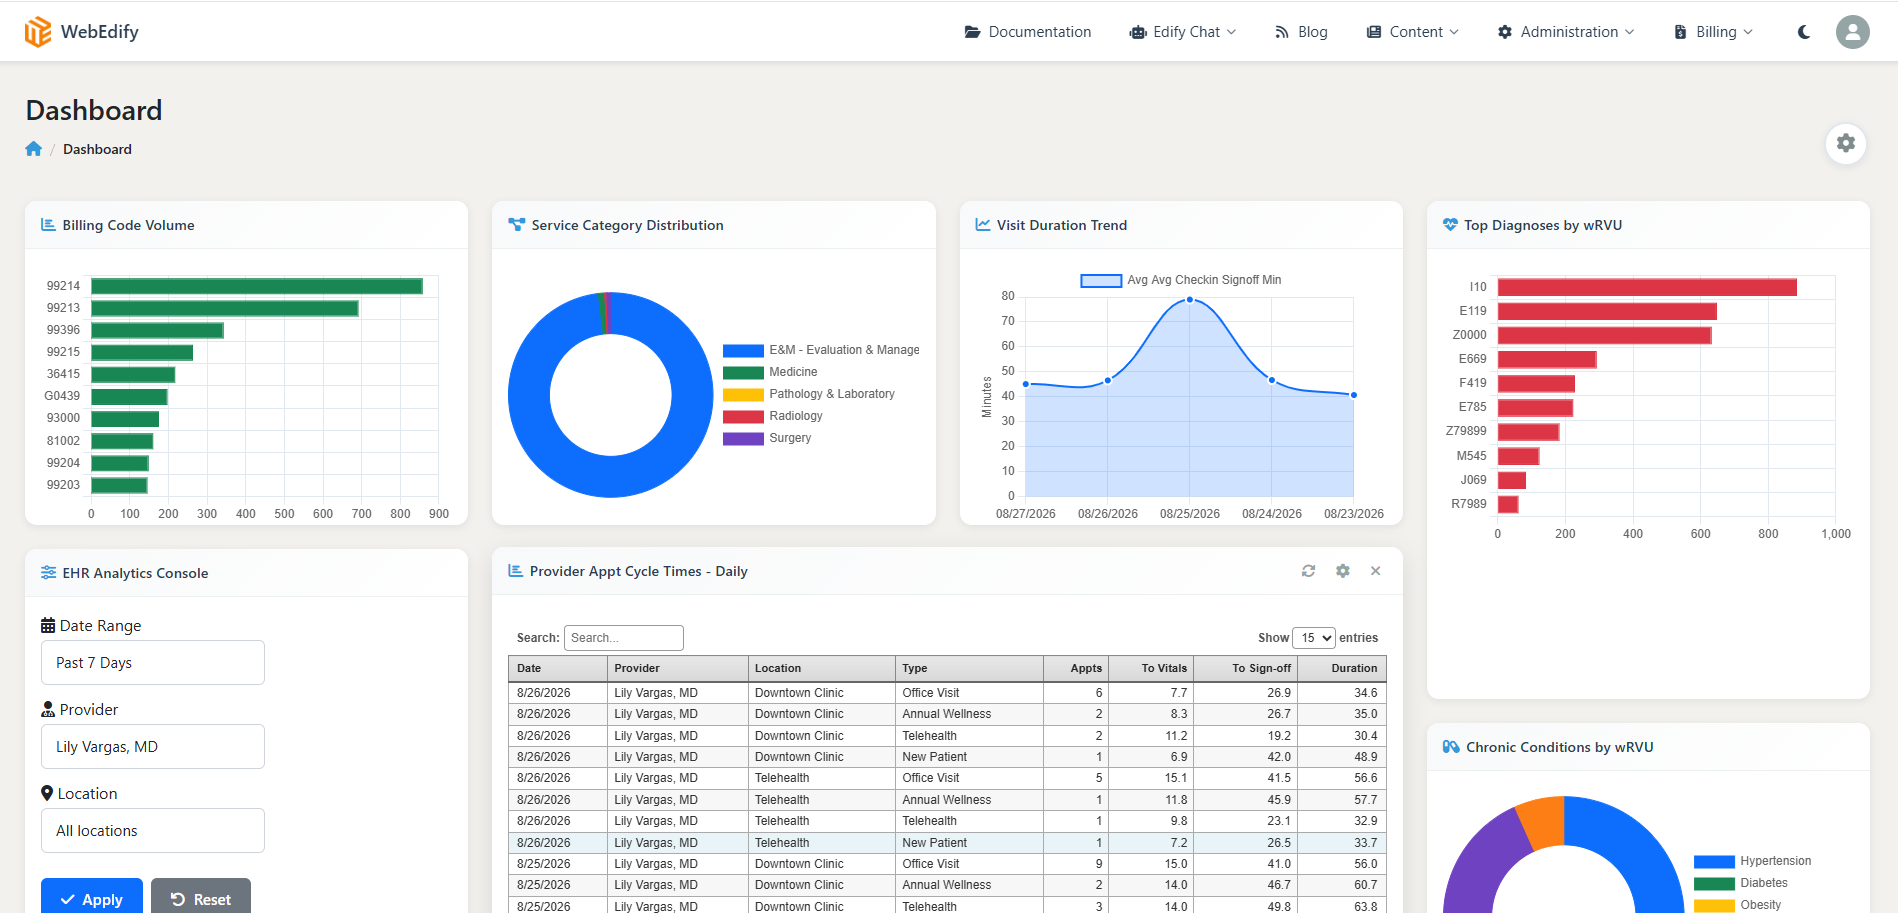The image size is (1898, 913).
Task: Click the New Patient cell with duration 33.7
Action: point(969,843)
